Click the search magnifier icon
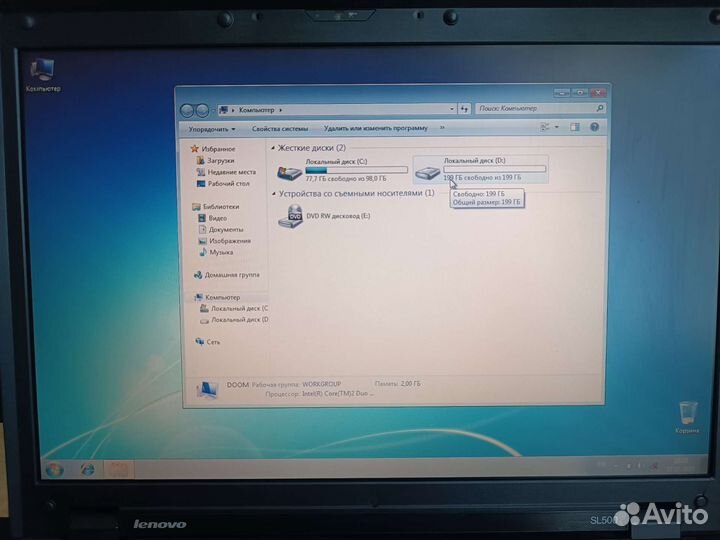The width and height of the screenshot is (720, 540). 599,108
